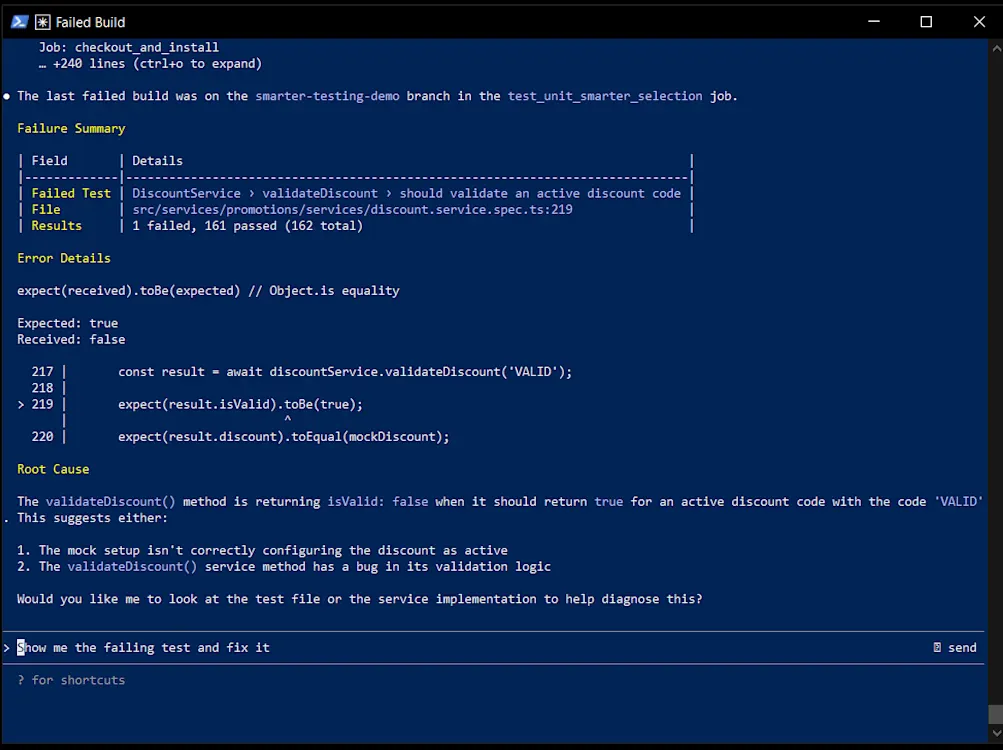Click the '? for shortcuts' hint
Screen dimensions: 1003x750
click(x=71, y=680)
